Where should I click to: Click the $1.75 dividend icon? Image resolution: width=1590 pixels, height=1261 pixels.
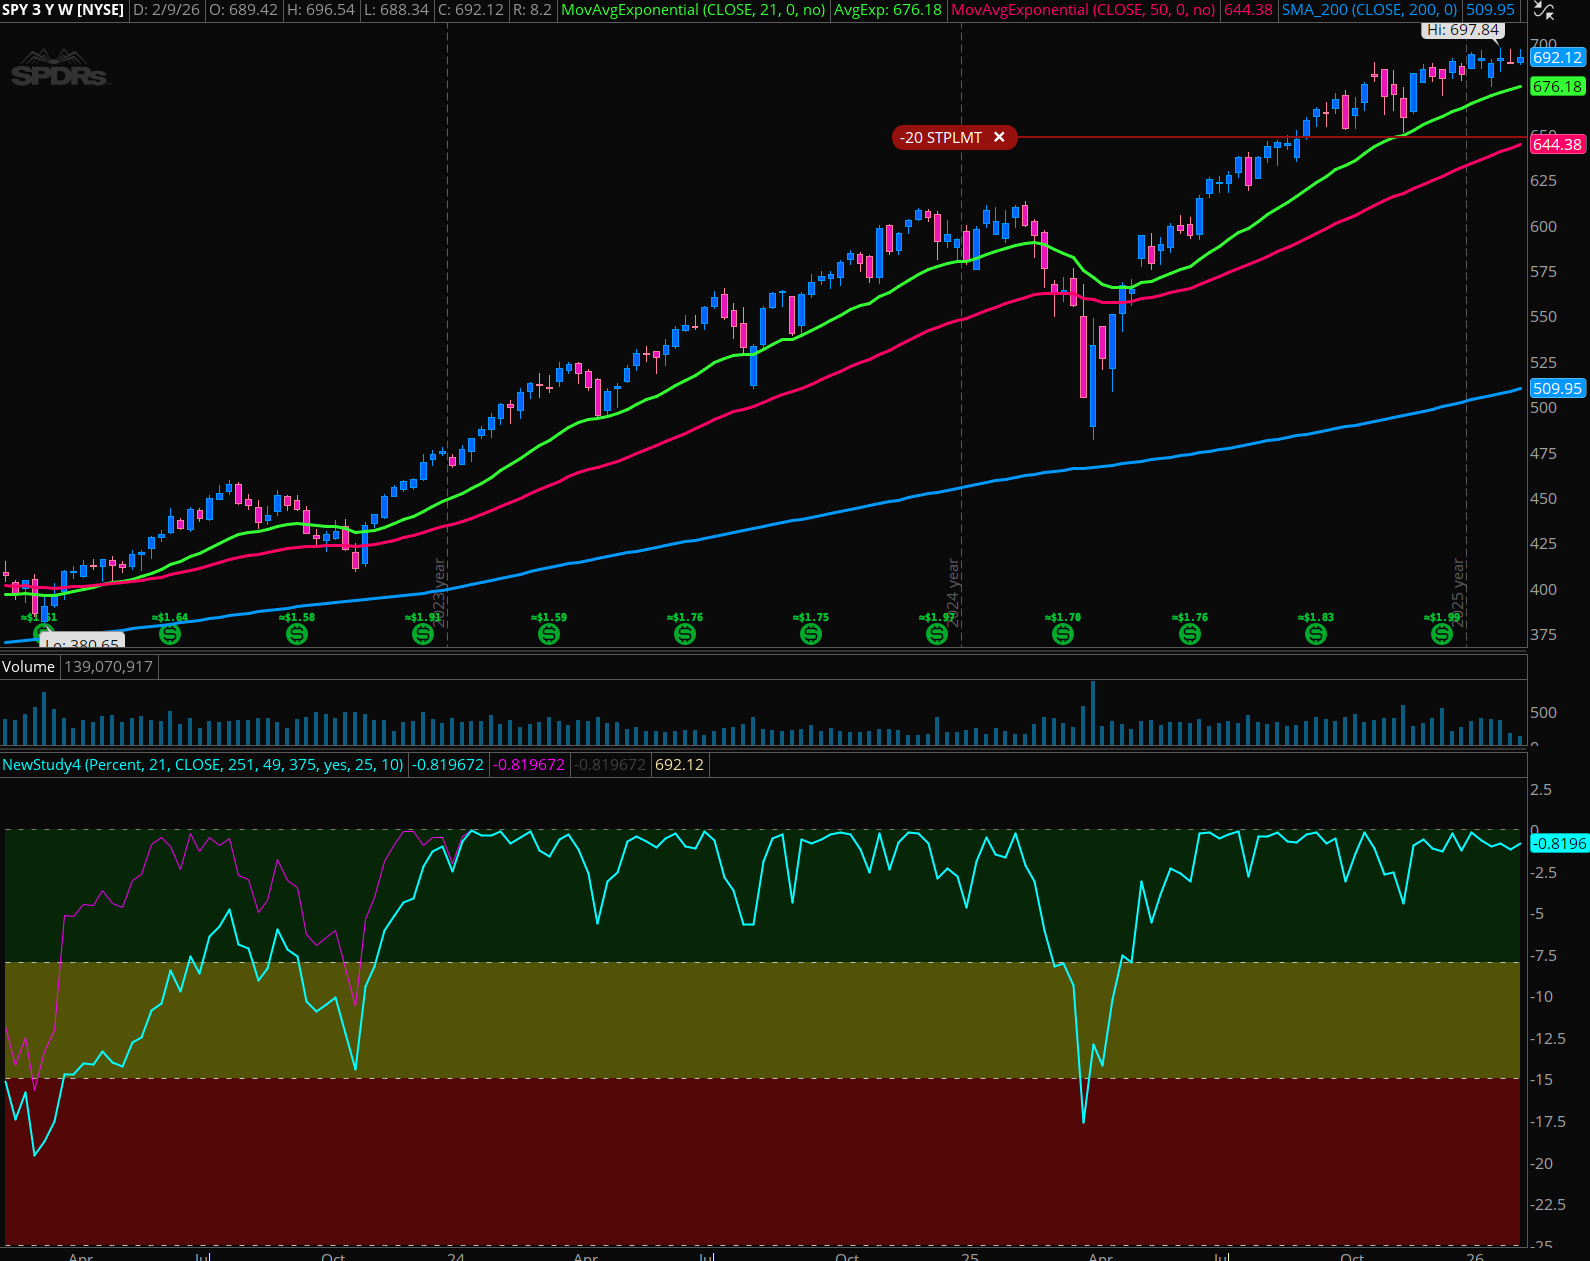click(x=811, y=634)
